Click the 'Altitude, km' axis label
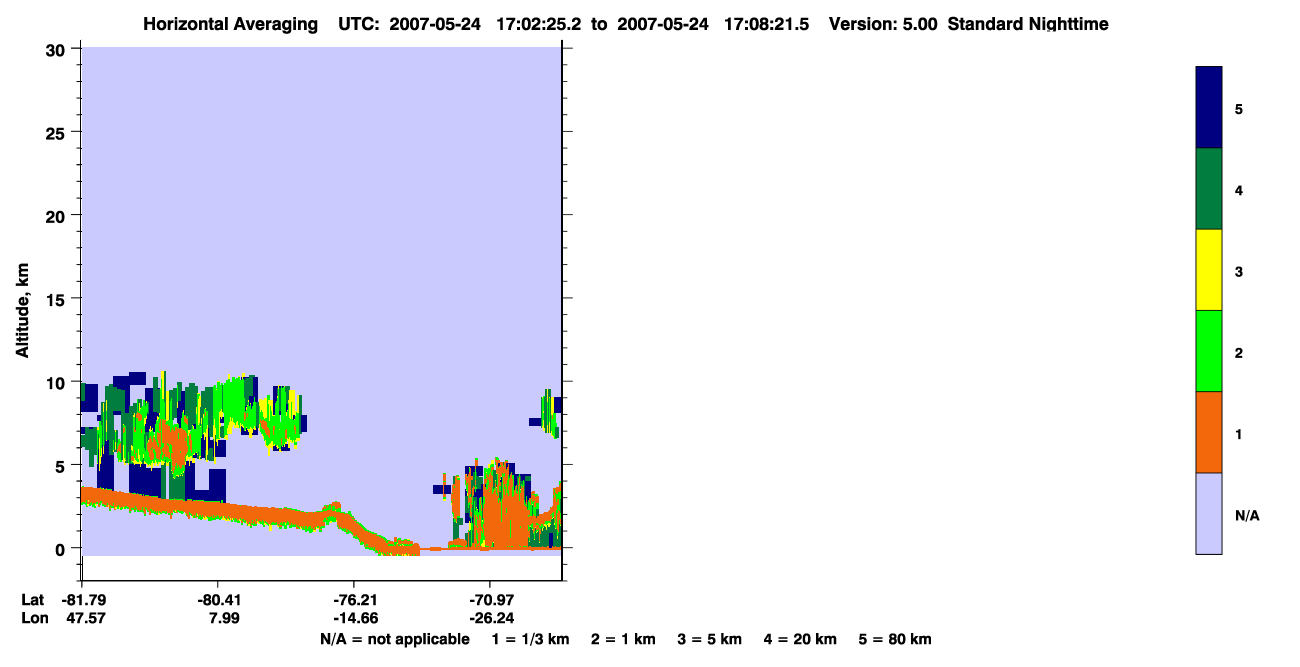Screen dimensions: 1300x667 (22, 310)
